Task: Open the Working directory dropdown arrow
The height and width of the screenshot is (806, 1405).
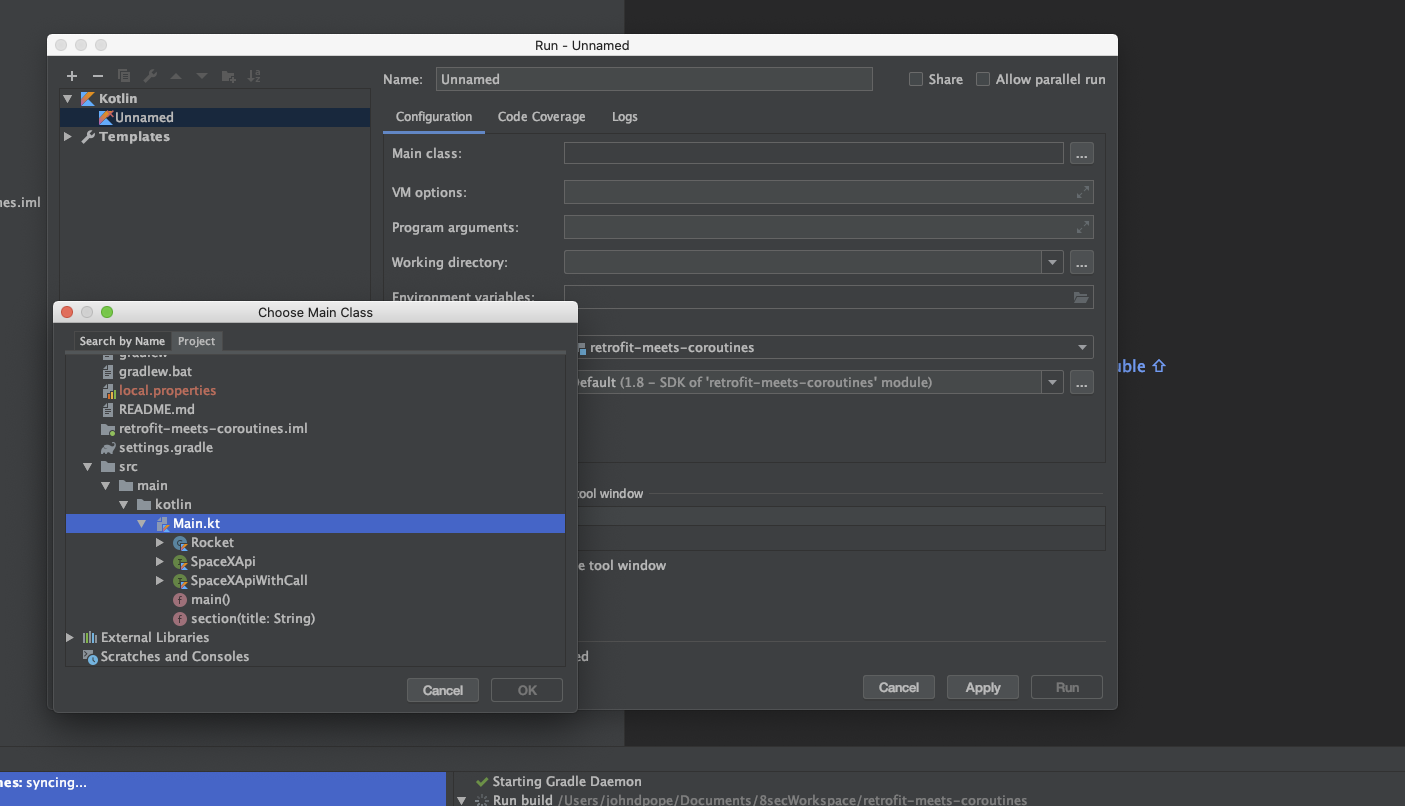Action: (1052, 263)
